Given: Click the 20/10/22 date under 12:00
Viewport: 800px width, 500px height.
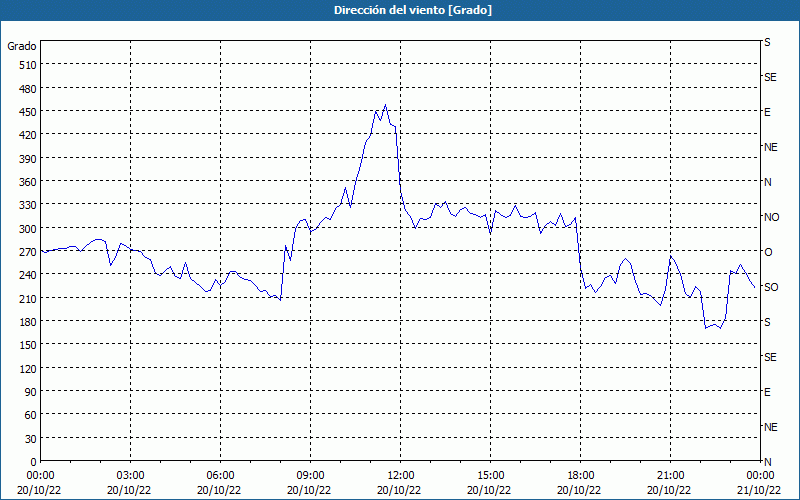Looking at the screenshot, I should point(399,490).
